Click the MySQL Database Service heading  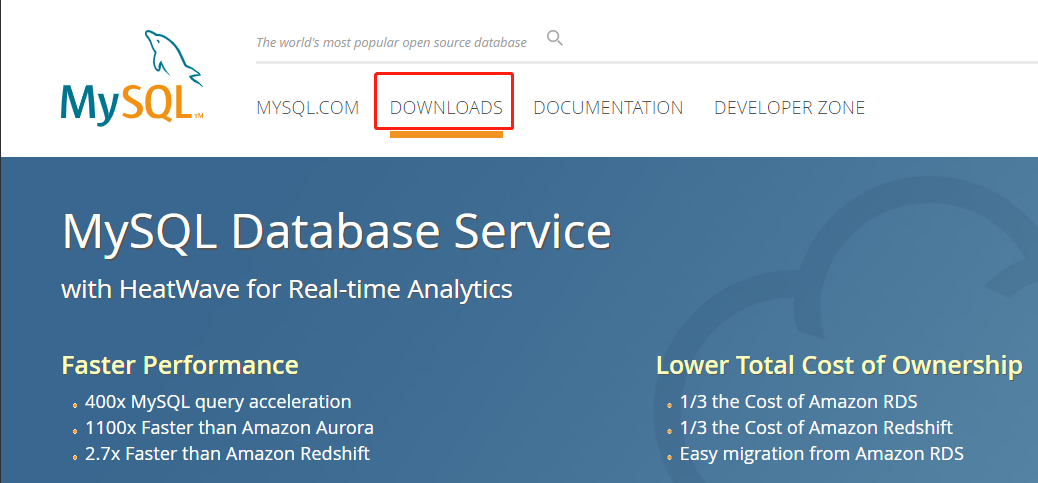[x=336, y=231]
